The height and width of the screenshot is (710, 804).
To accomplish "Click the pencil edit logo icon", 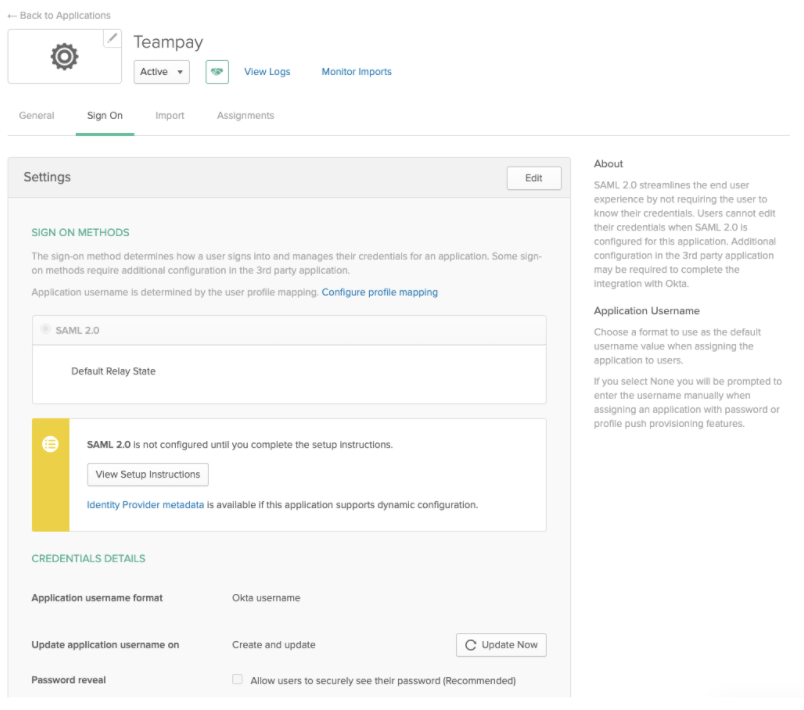I will tap(112, 38).
